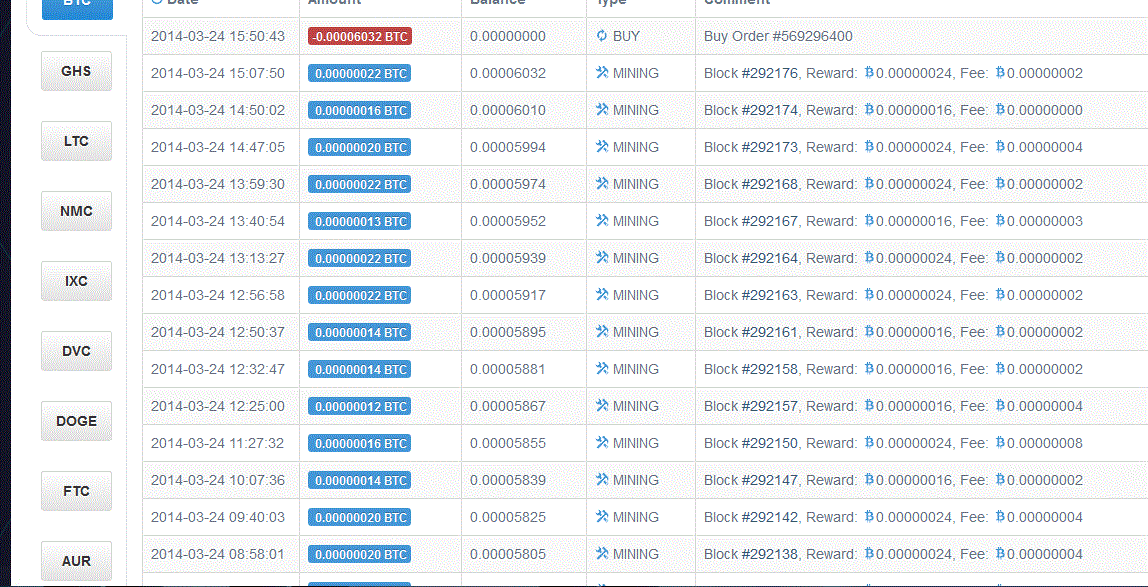Open block #292157 link
Viewport: 1148px width, 587px height.
click(x=769, y=406)
